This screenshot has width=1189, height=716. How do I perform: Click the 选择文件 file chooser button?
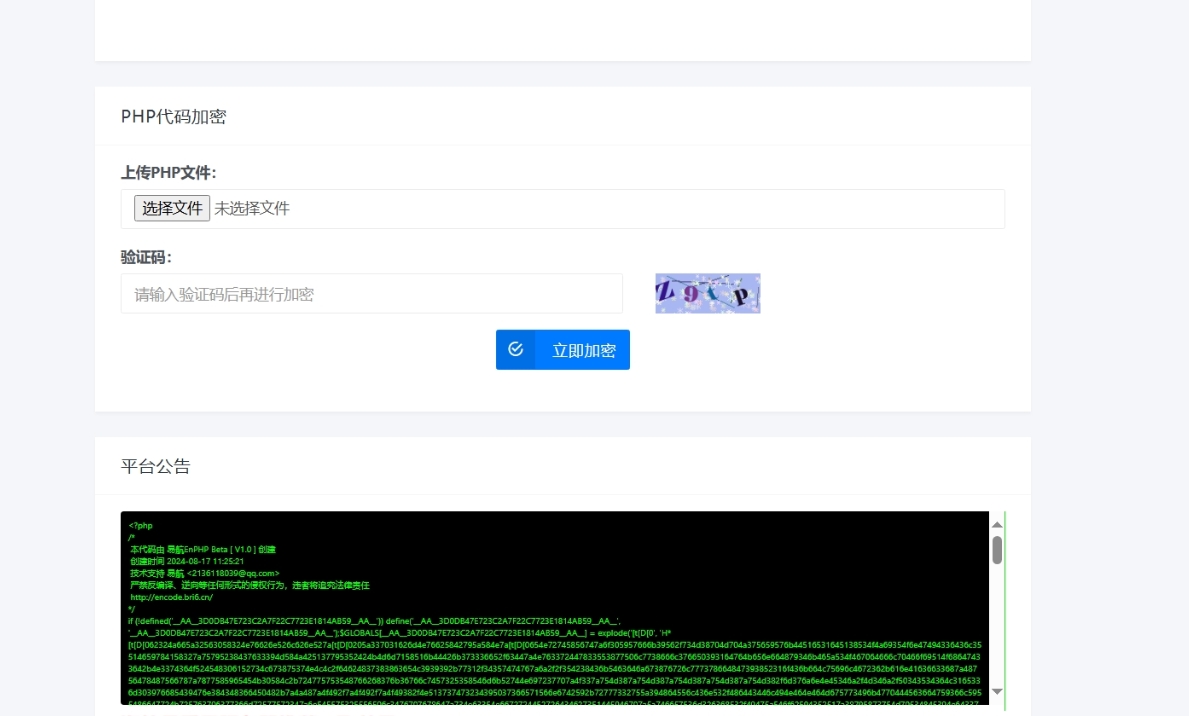(x=172, y=209)
